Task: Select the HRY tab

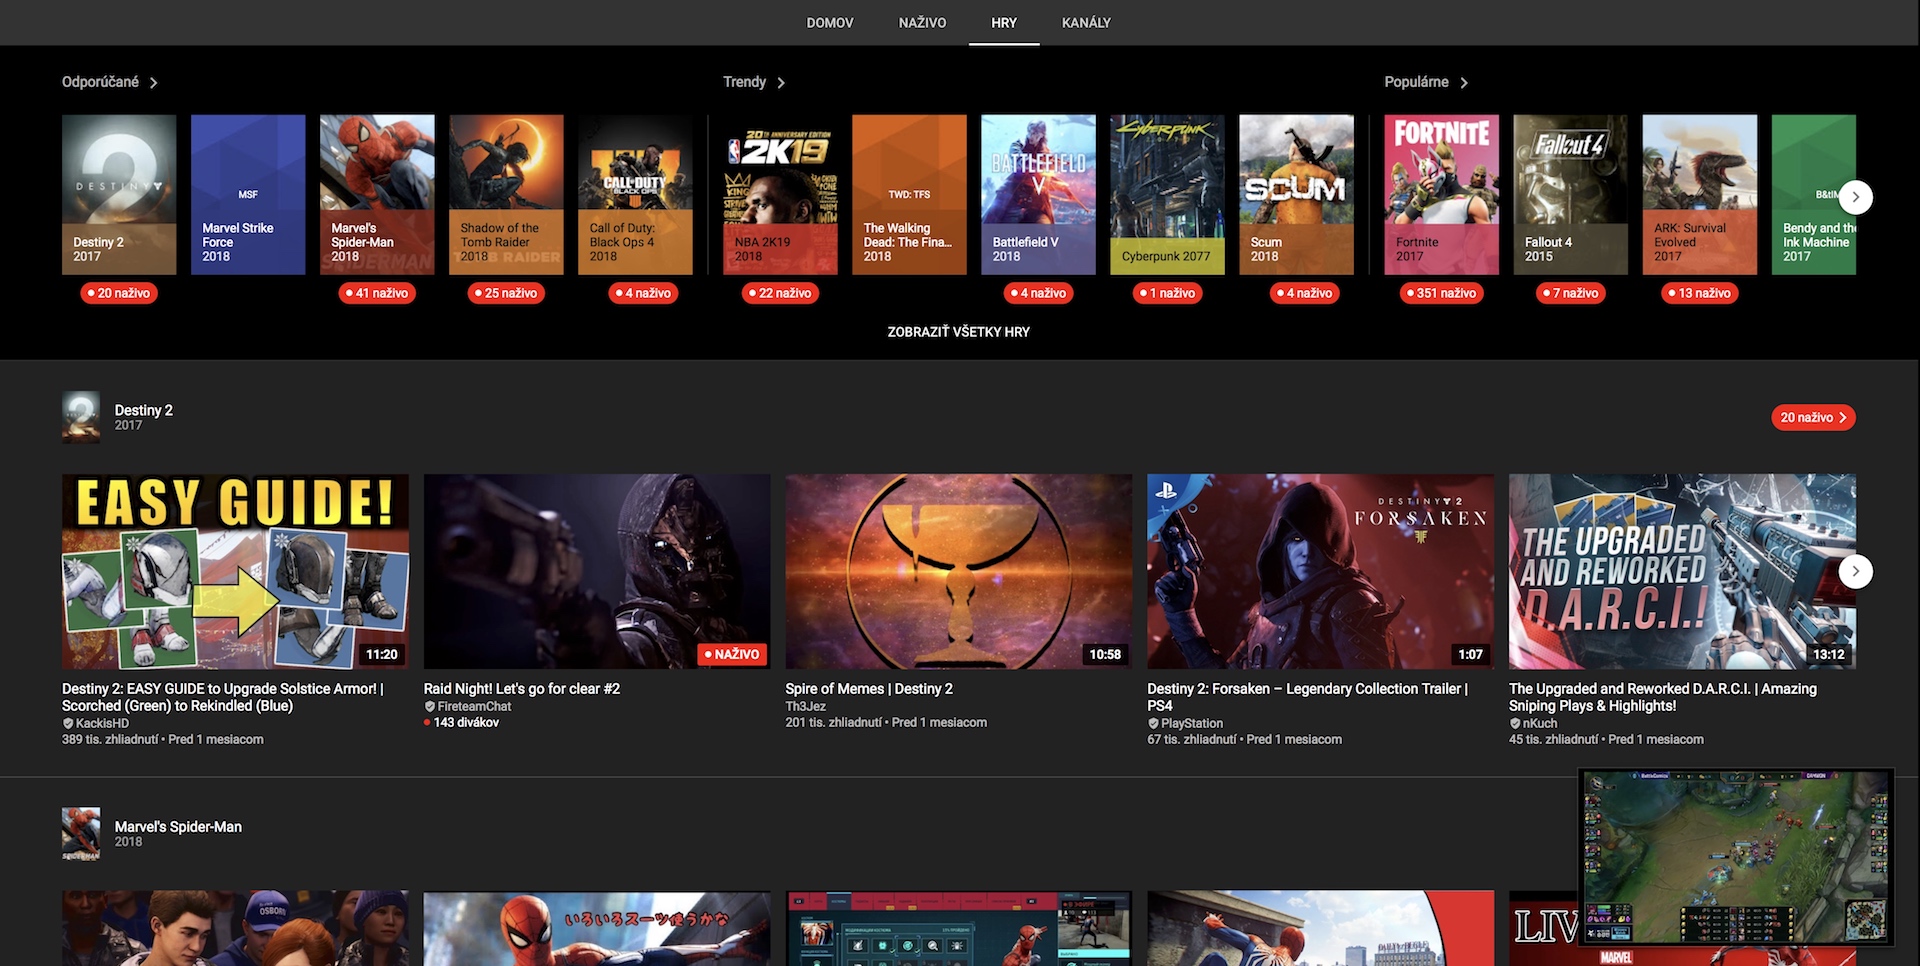Action: (1004, 22)
